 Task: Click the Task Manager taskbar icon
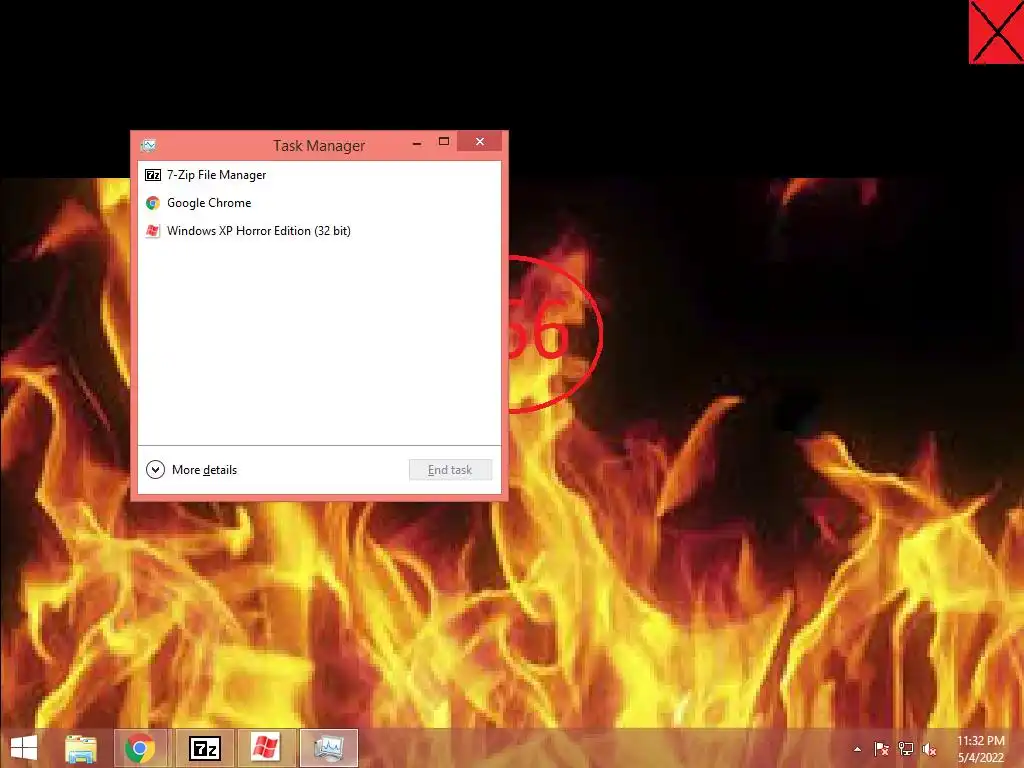(328, 748)
